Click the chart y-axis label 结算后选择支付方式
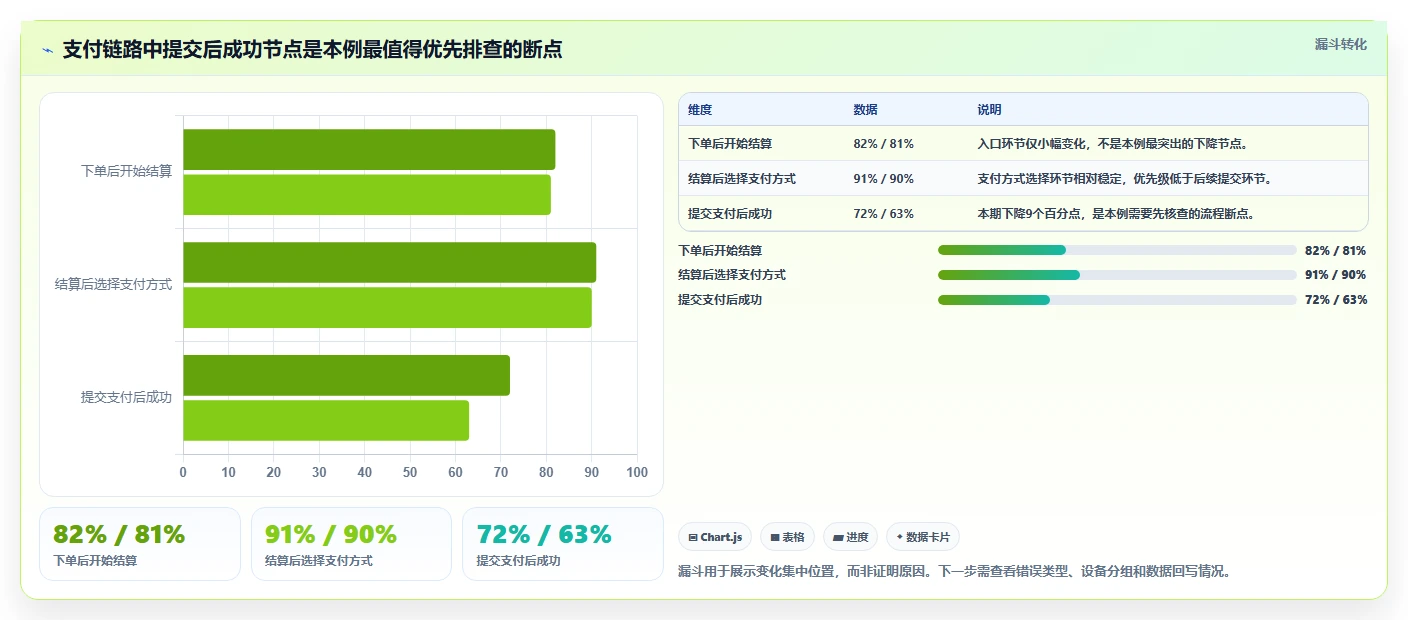Image resolution: width=1408 pixels, height=620 pixels. coord(113,284)
